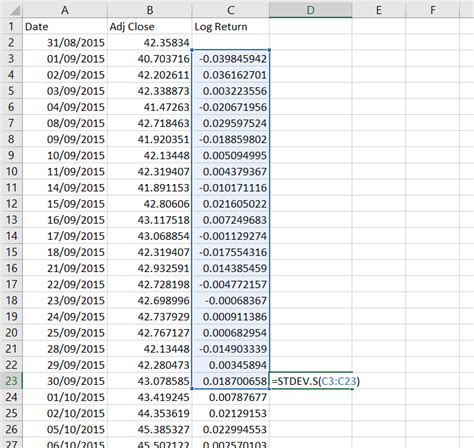Select column B header
474x448 pixels.
[x=150, y=10]
